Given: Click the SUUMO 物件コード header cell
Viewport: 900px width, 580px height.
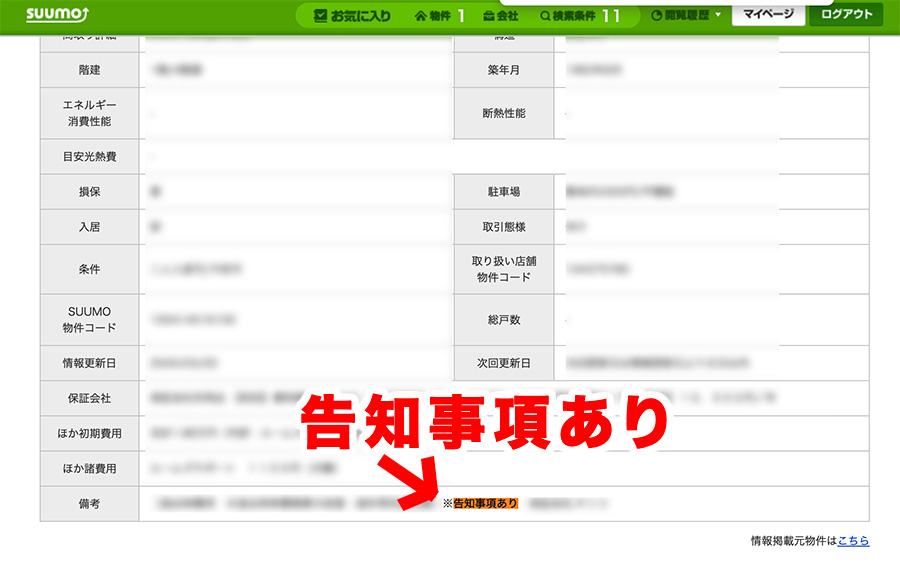Looking at the screenshot, I should coord(90,319).
